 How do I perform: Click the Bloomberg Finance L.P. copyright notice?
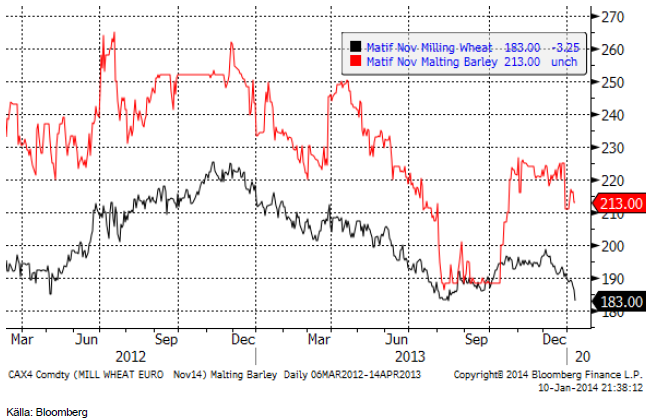(544, 373)
